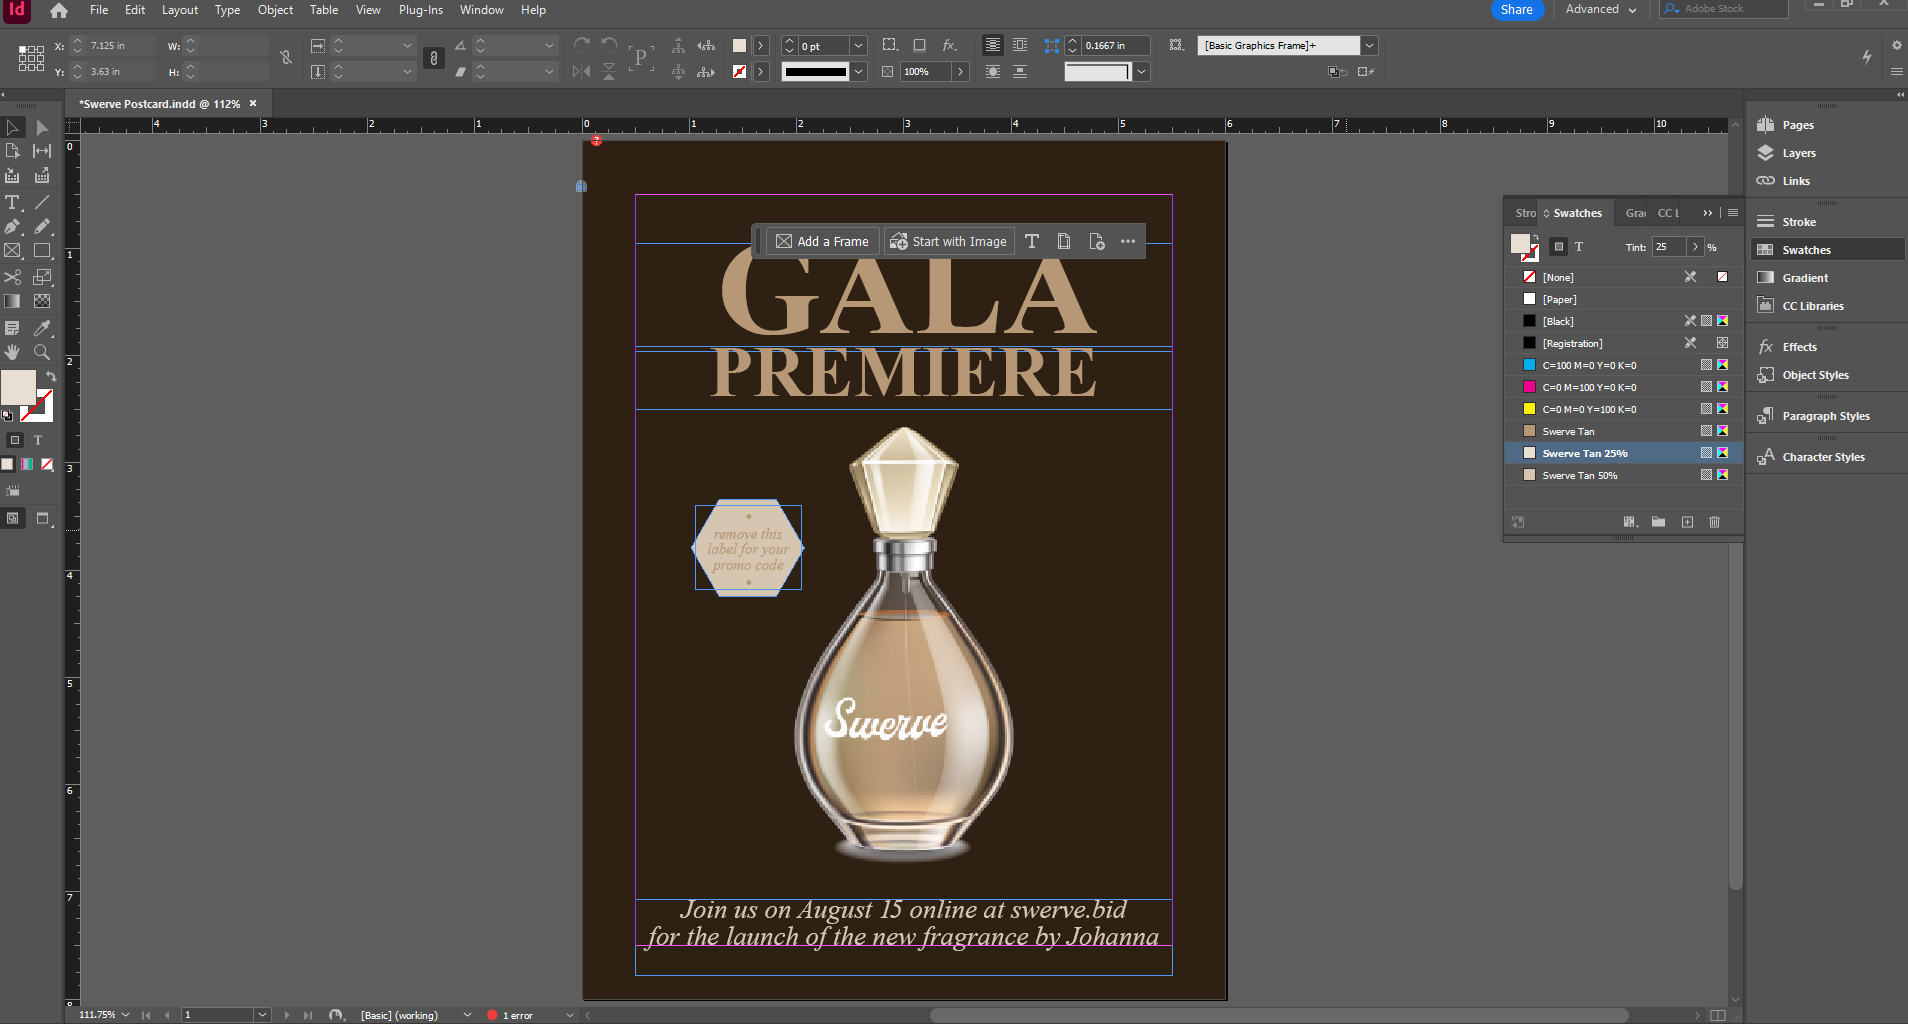Open the Window menu

coord(481,10)
